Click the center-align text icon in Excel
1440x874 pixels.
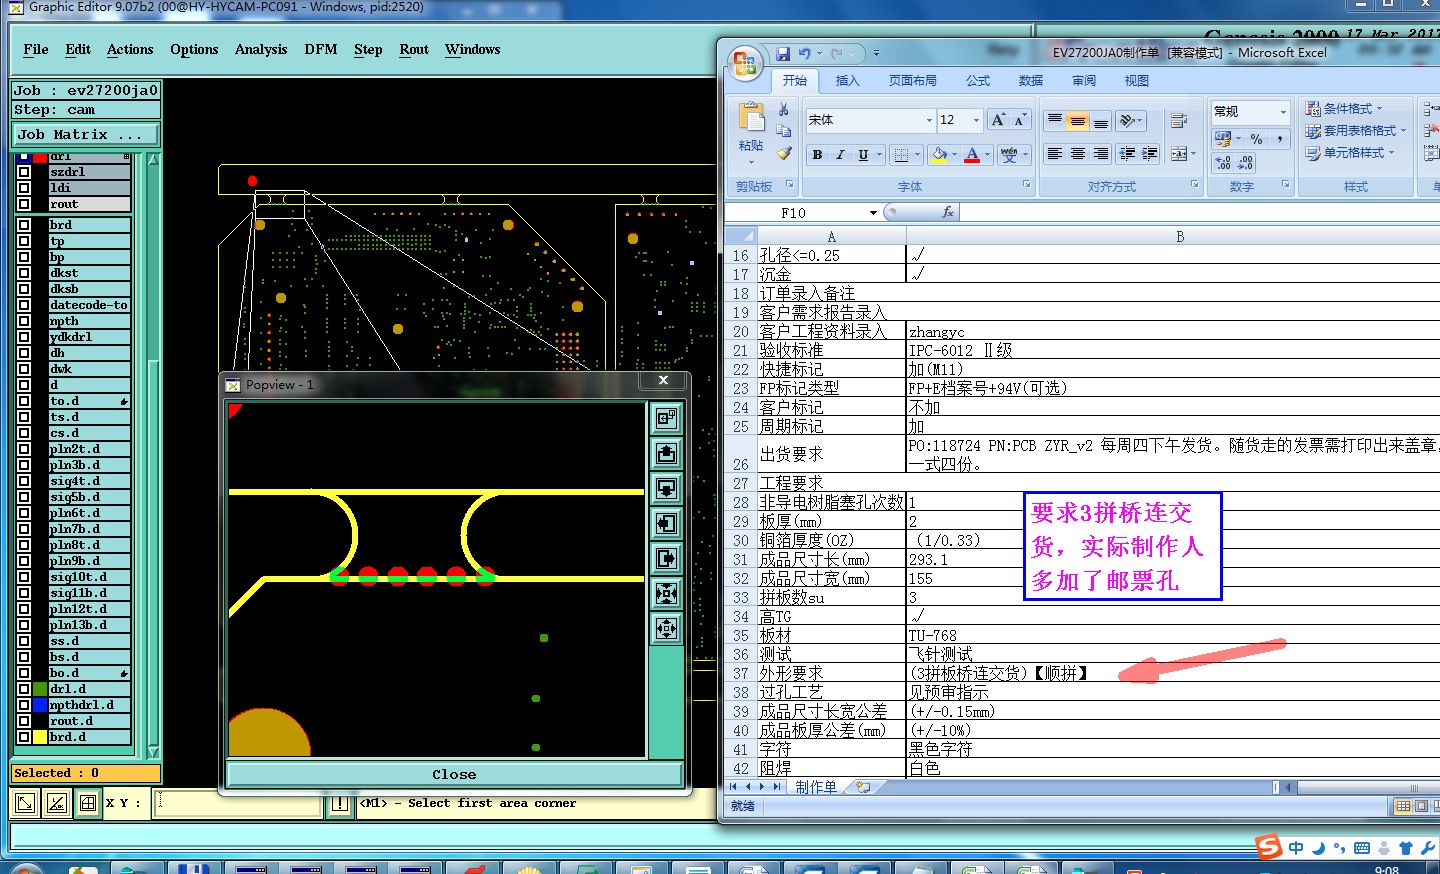point(1077,154)
